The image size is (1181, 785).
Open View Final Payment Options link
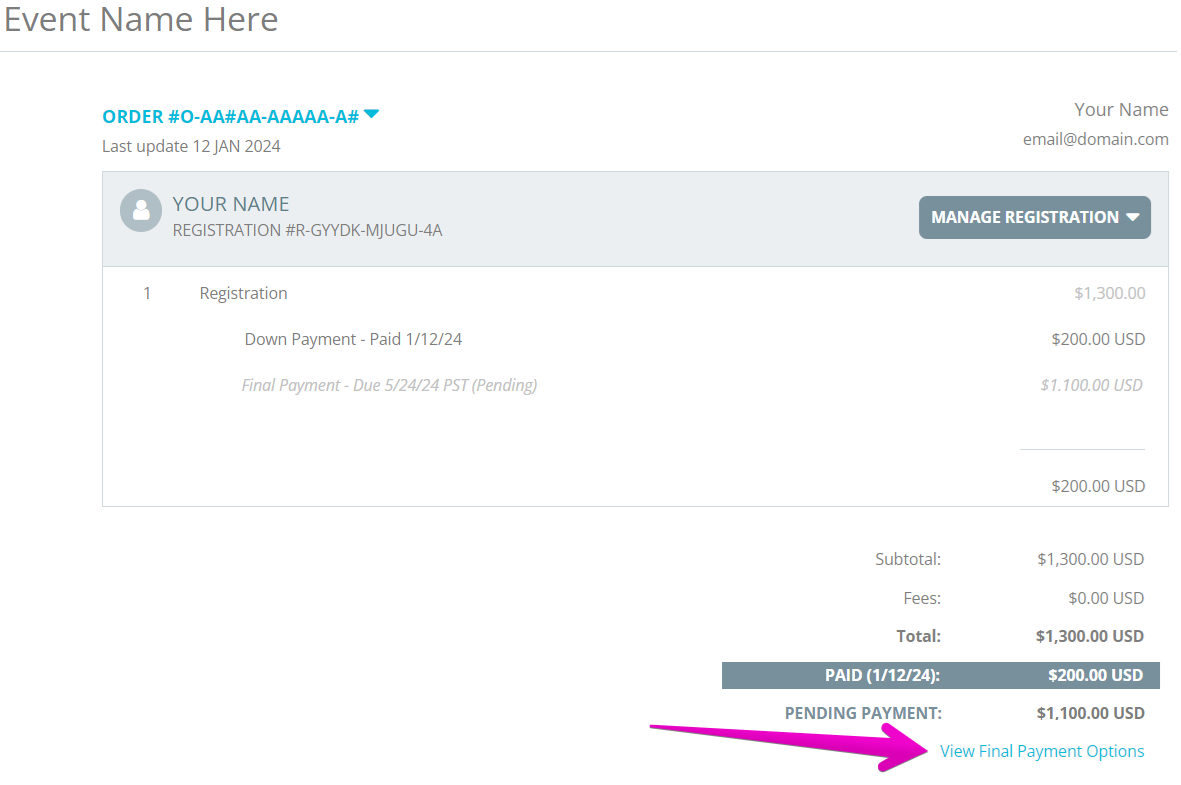tap(1042, 751)
